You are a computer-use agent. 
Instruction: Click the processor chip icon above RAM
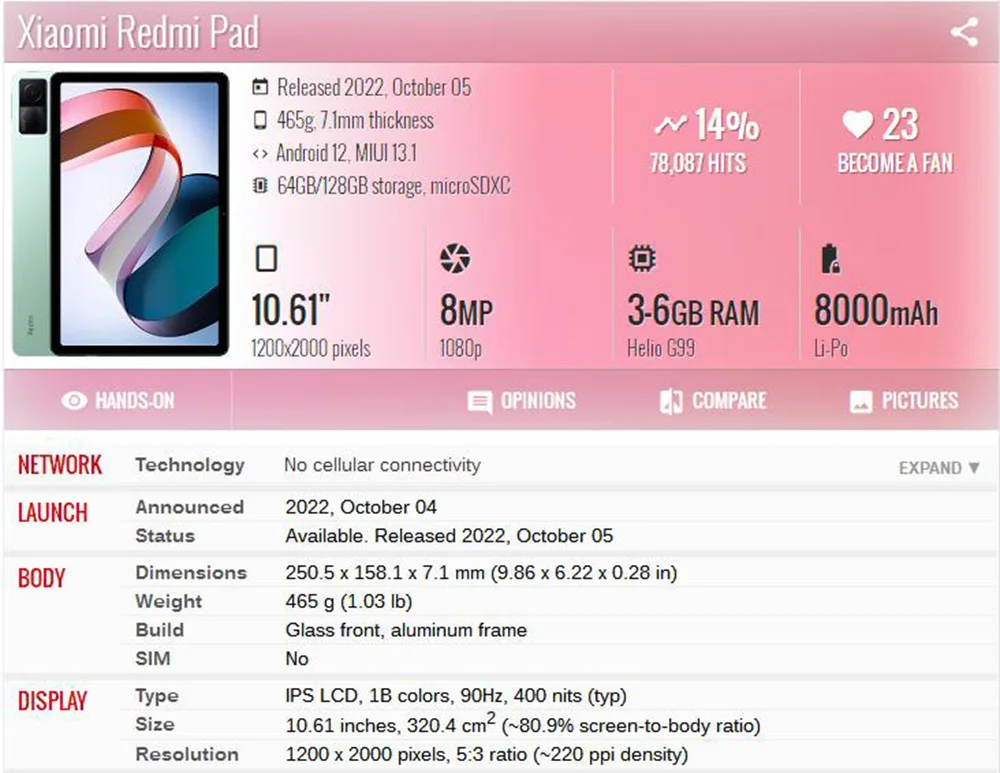642,258
